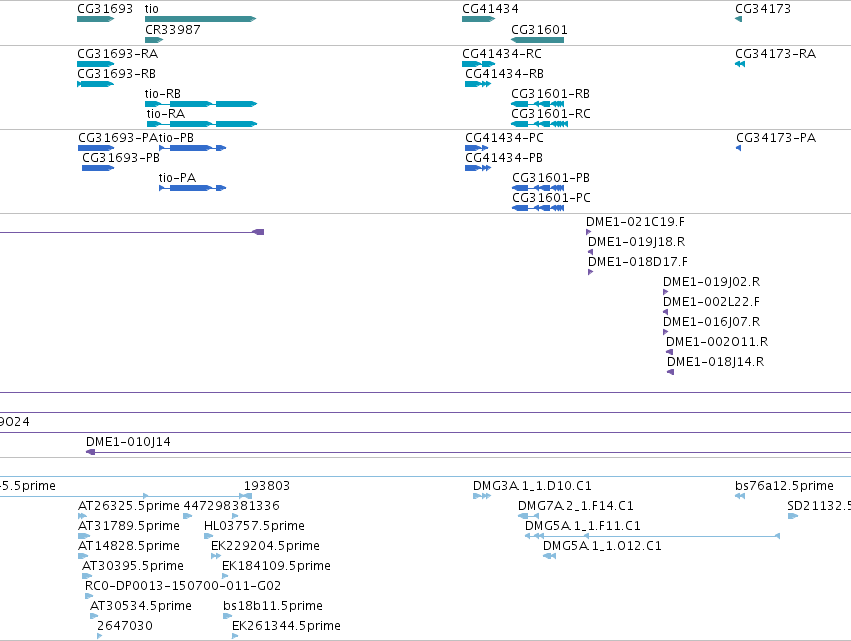Screen dimensions: 851x641
Task: Select BAC end DME1-018J14.R
Action: [715, 363]
